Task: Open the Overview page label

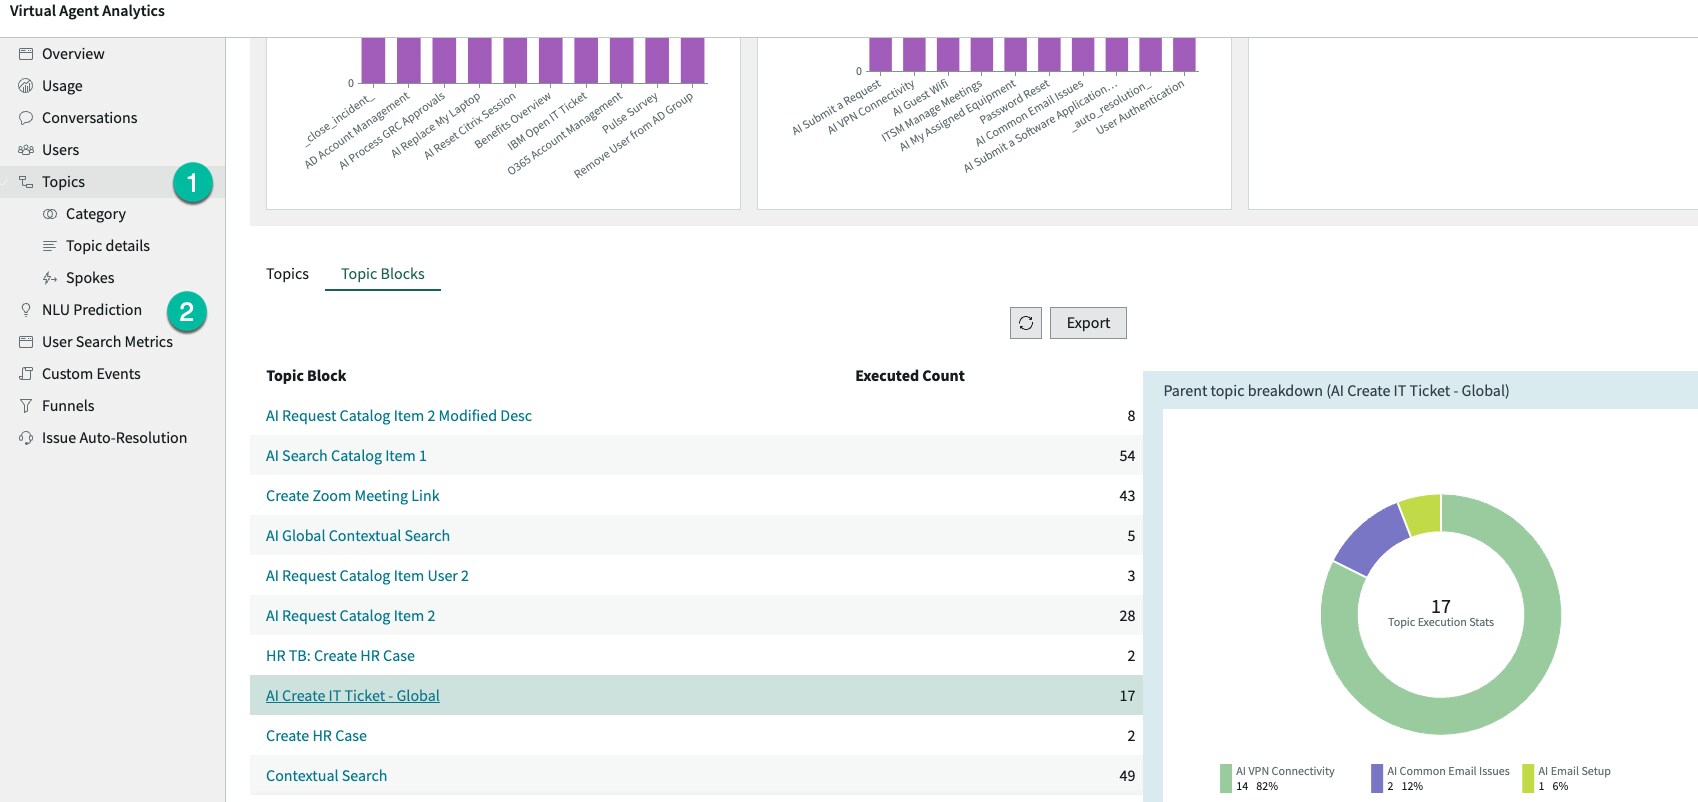Action: click(73, 54)
